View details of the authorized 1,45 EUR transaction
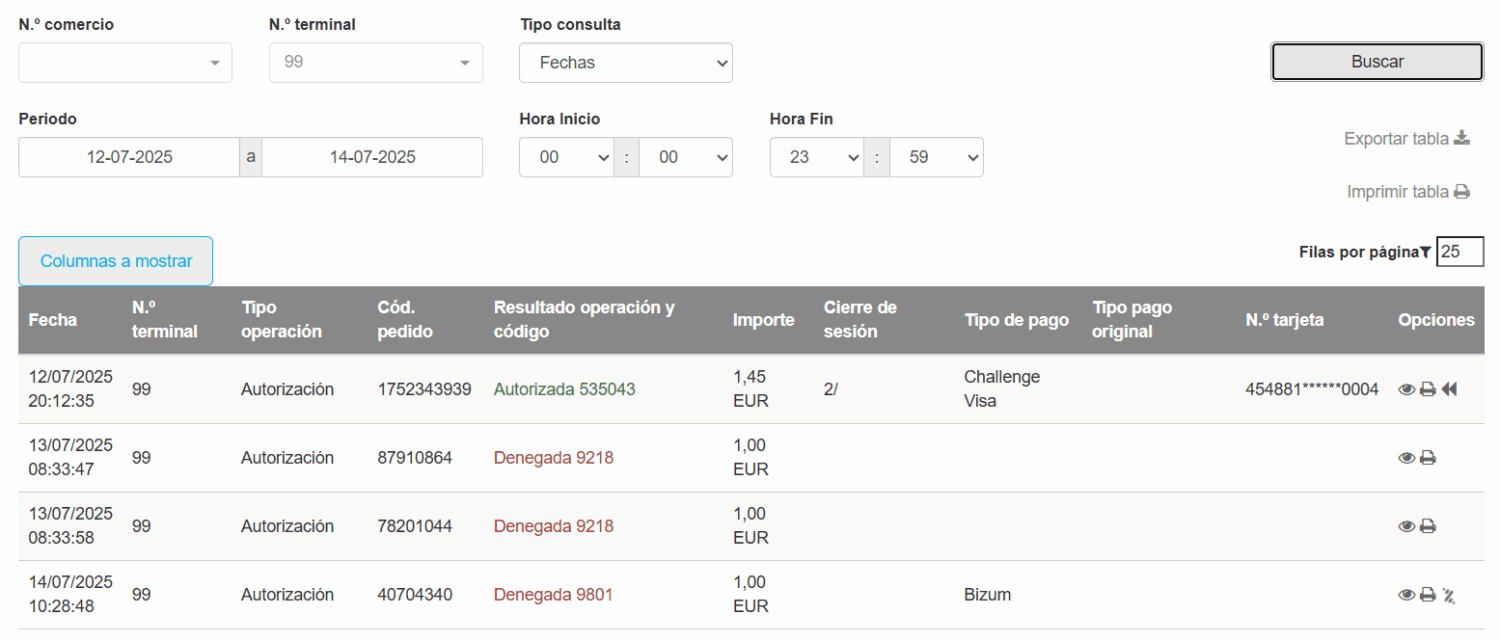 [1406, 390]
